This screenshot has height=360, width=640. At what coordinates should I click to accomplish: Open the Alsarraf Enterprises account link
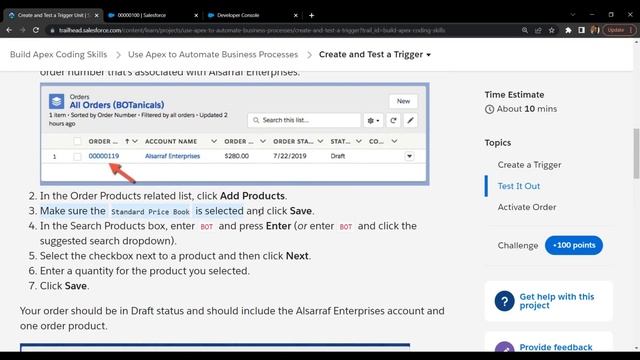(172, 156)
